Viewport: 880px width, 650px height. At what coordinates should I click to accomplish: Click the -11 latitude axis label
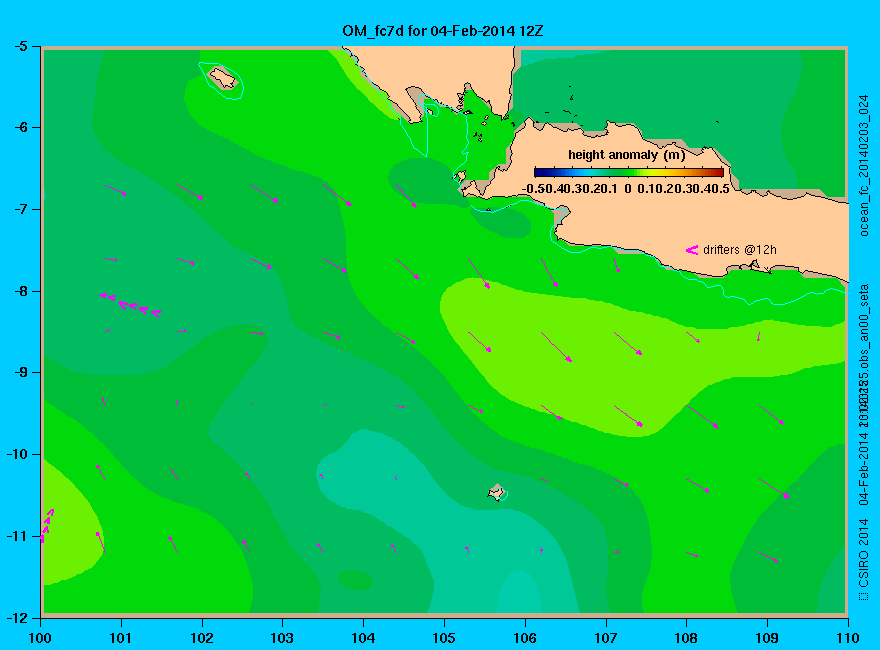[x=17, y=536]
